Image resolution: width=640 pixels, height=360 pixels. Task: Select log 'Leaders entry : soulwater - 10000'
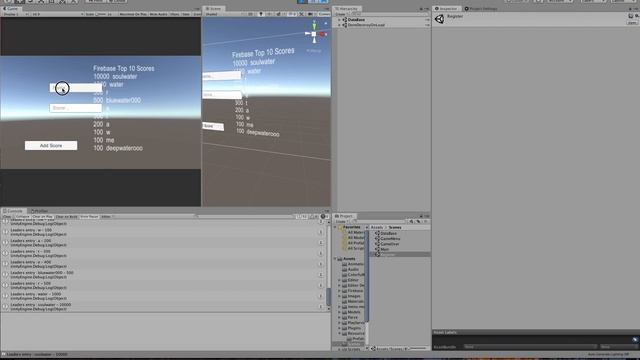click(160, 307)
